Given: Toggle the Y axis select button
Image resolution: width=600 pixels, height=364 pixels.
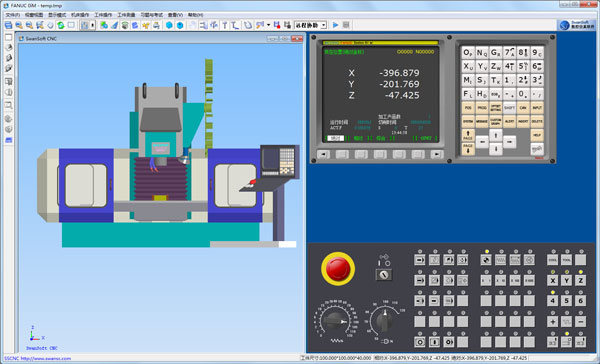Looking at the screenshot, I should coord(566,280).
